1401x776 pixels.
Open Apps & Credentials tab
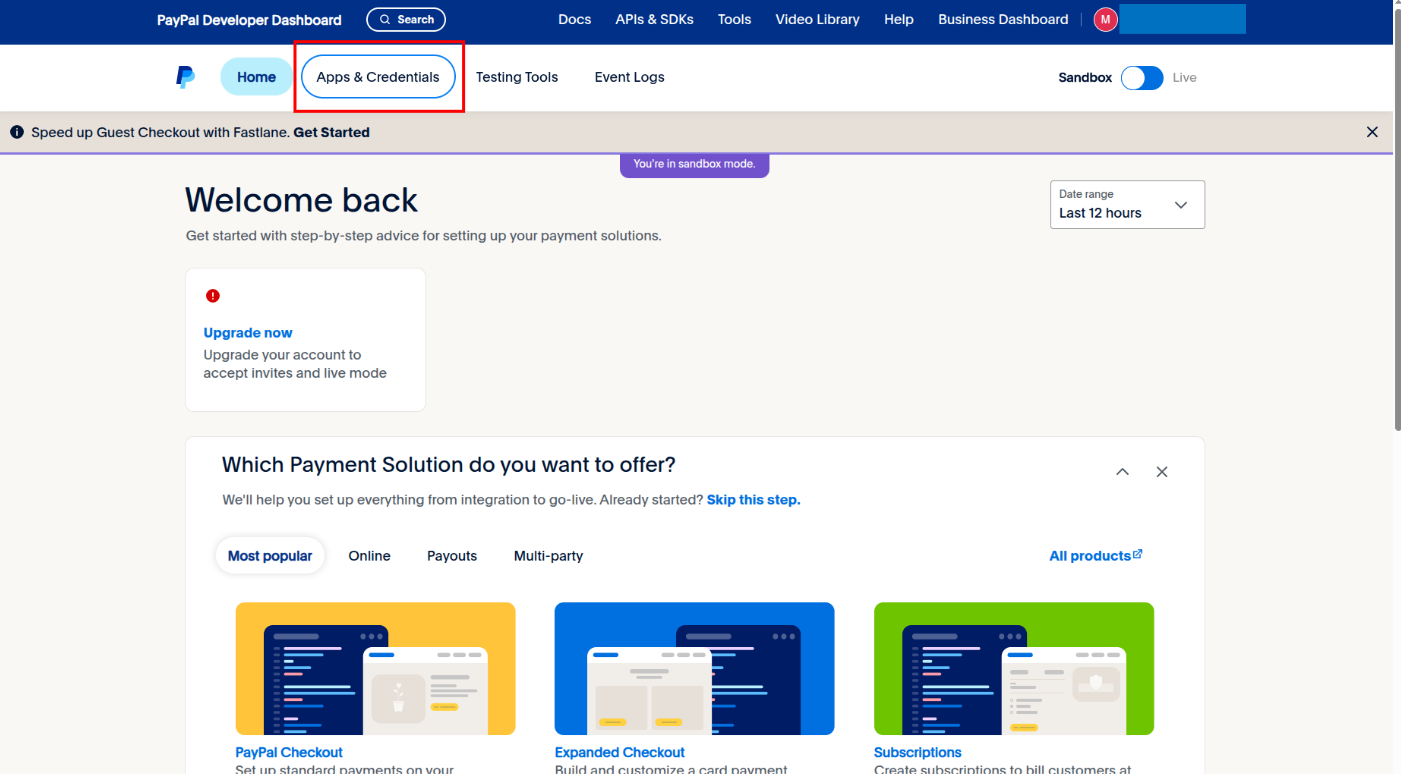(378, 77)
